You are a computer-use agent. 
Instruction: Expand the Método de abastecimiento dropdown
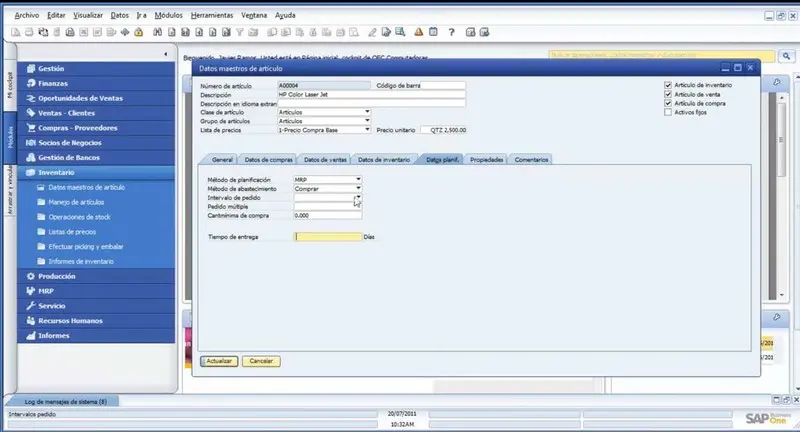coord(358,188)
